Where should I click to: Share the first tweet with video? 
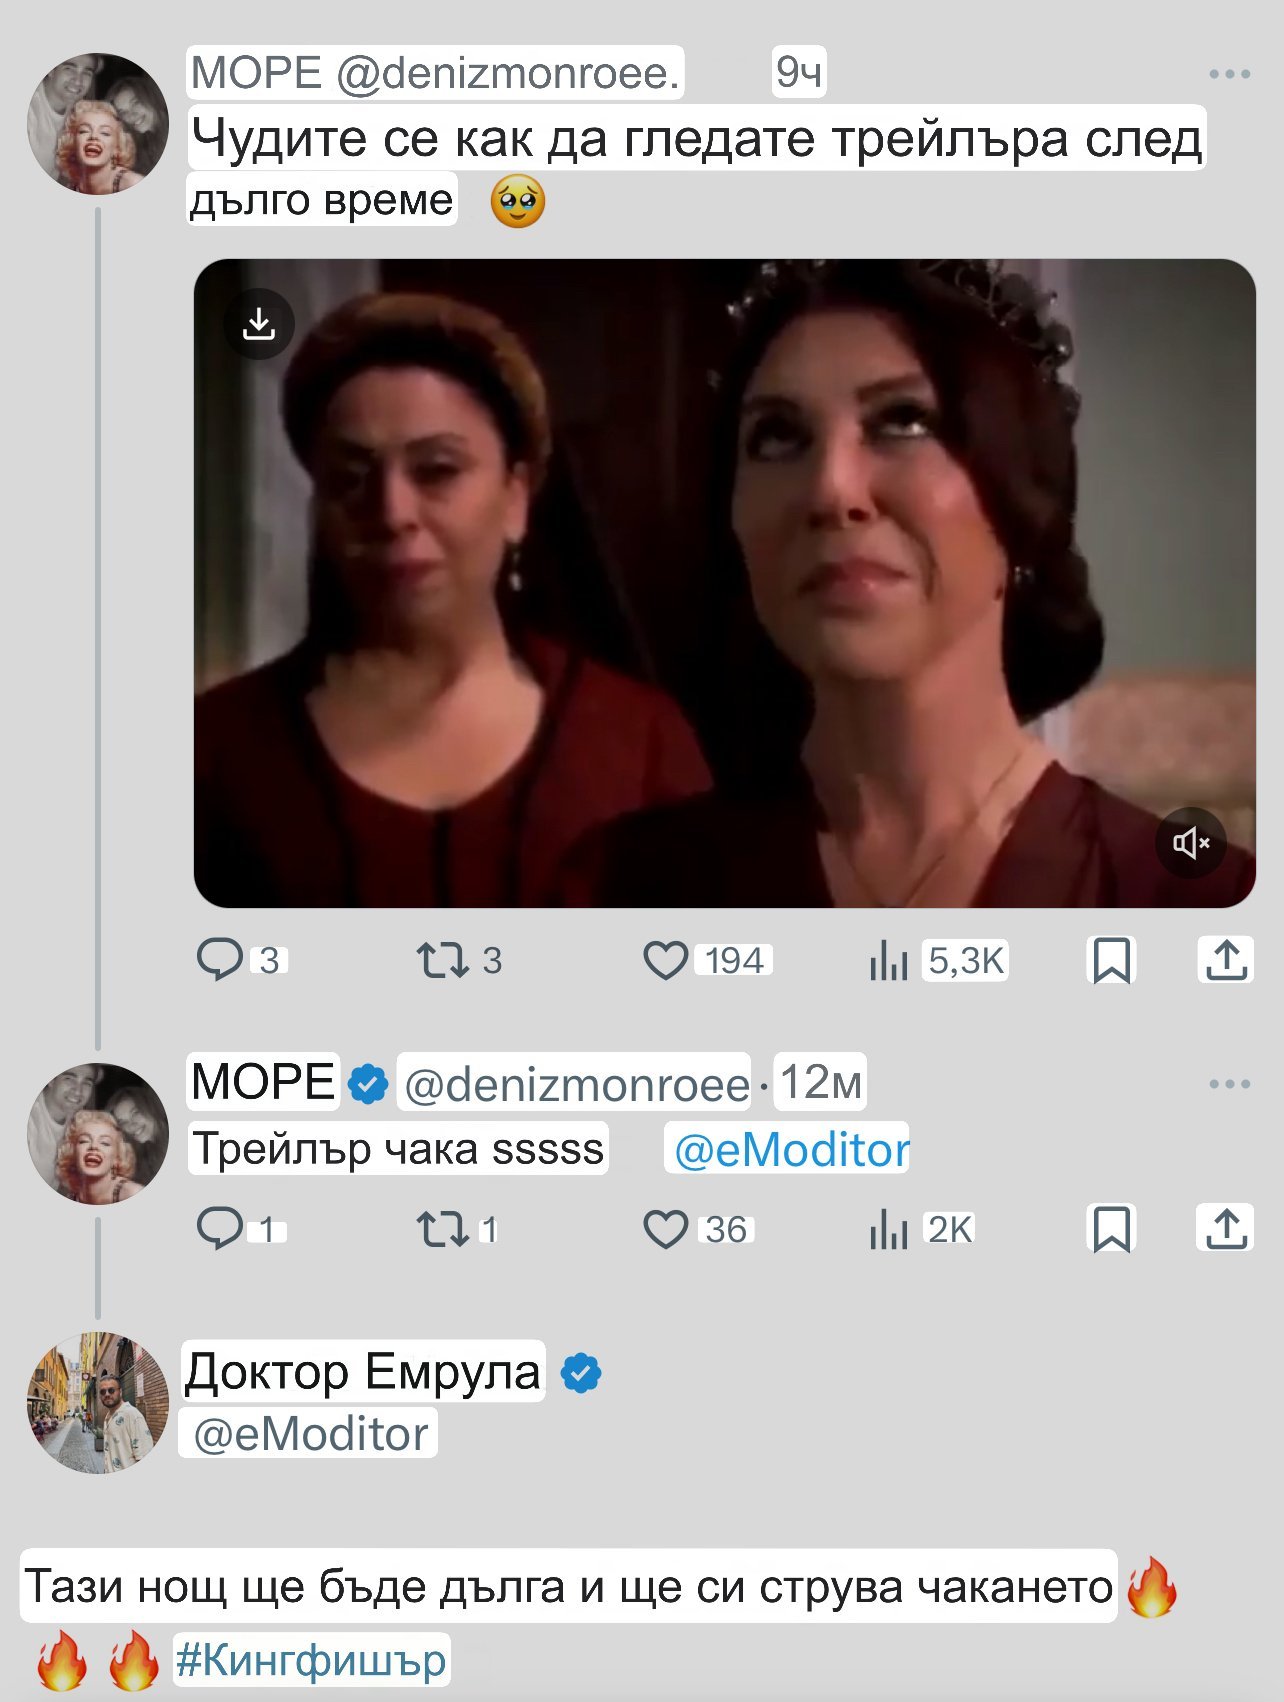1225,960
